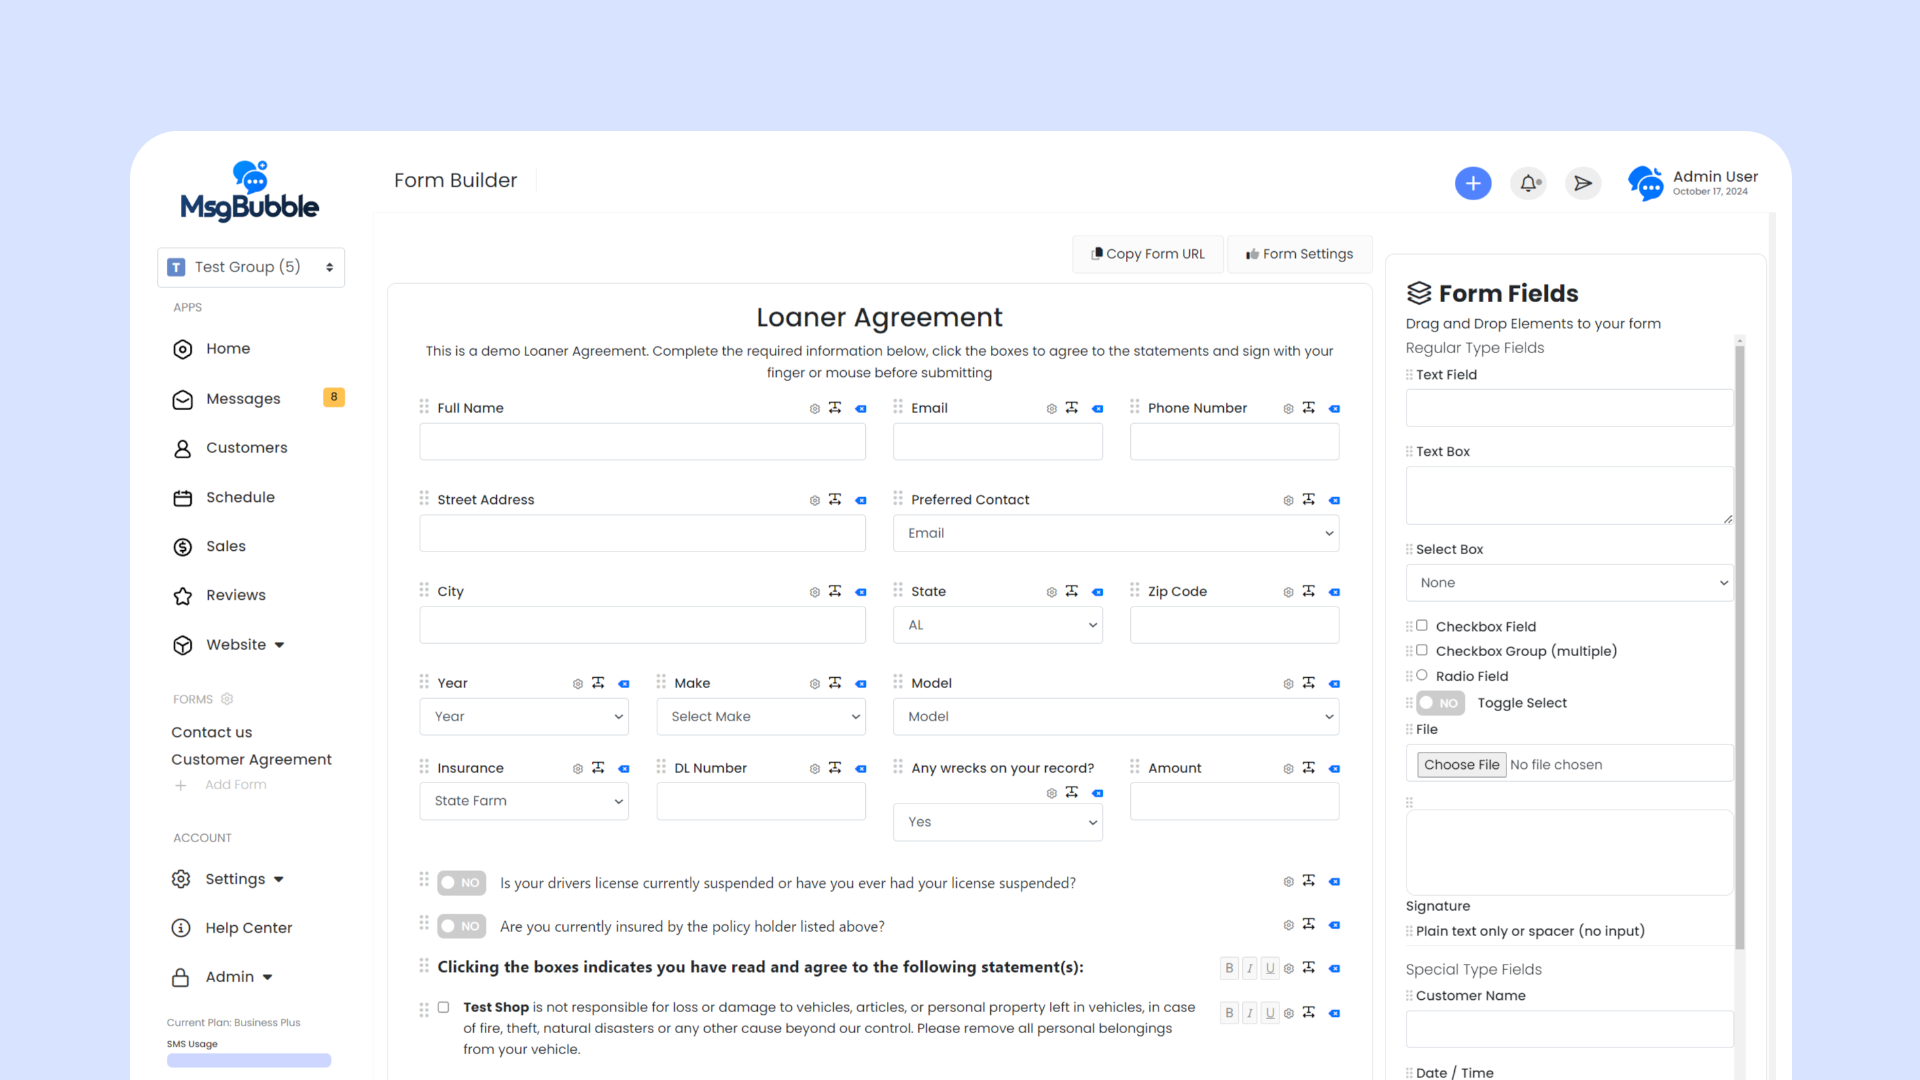
Task: Click the send/broadcast icon
Action: 1584,182
